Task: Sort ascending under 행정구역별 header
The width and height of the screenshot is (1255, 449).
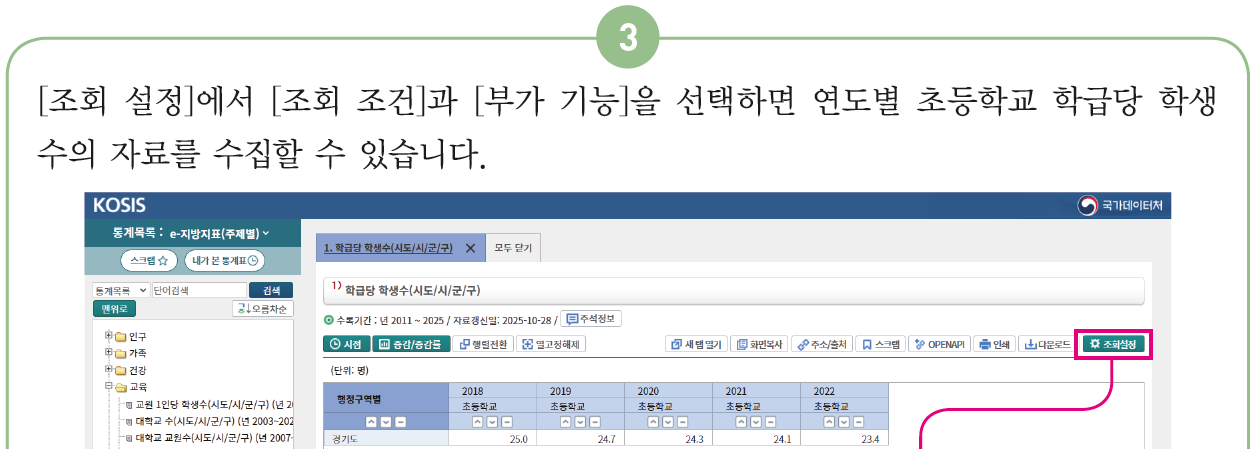Action: pyautogui.click(x=371, y=422)
